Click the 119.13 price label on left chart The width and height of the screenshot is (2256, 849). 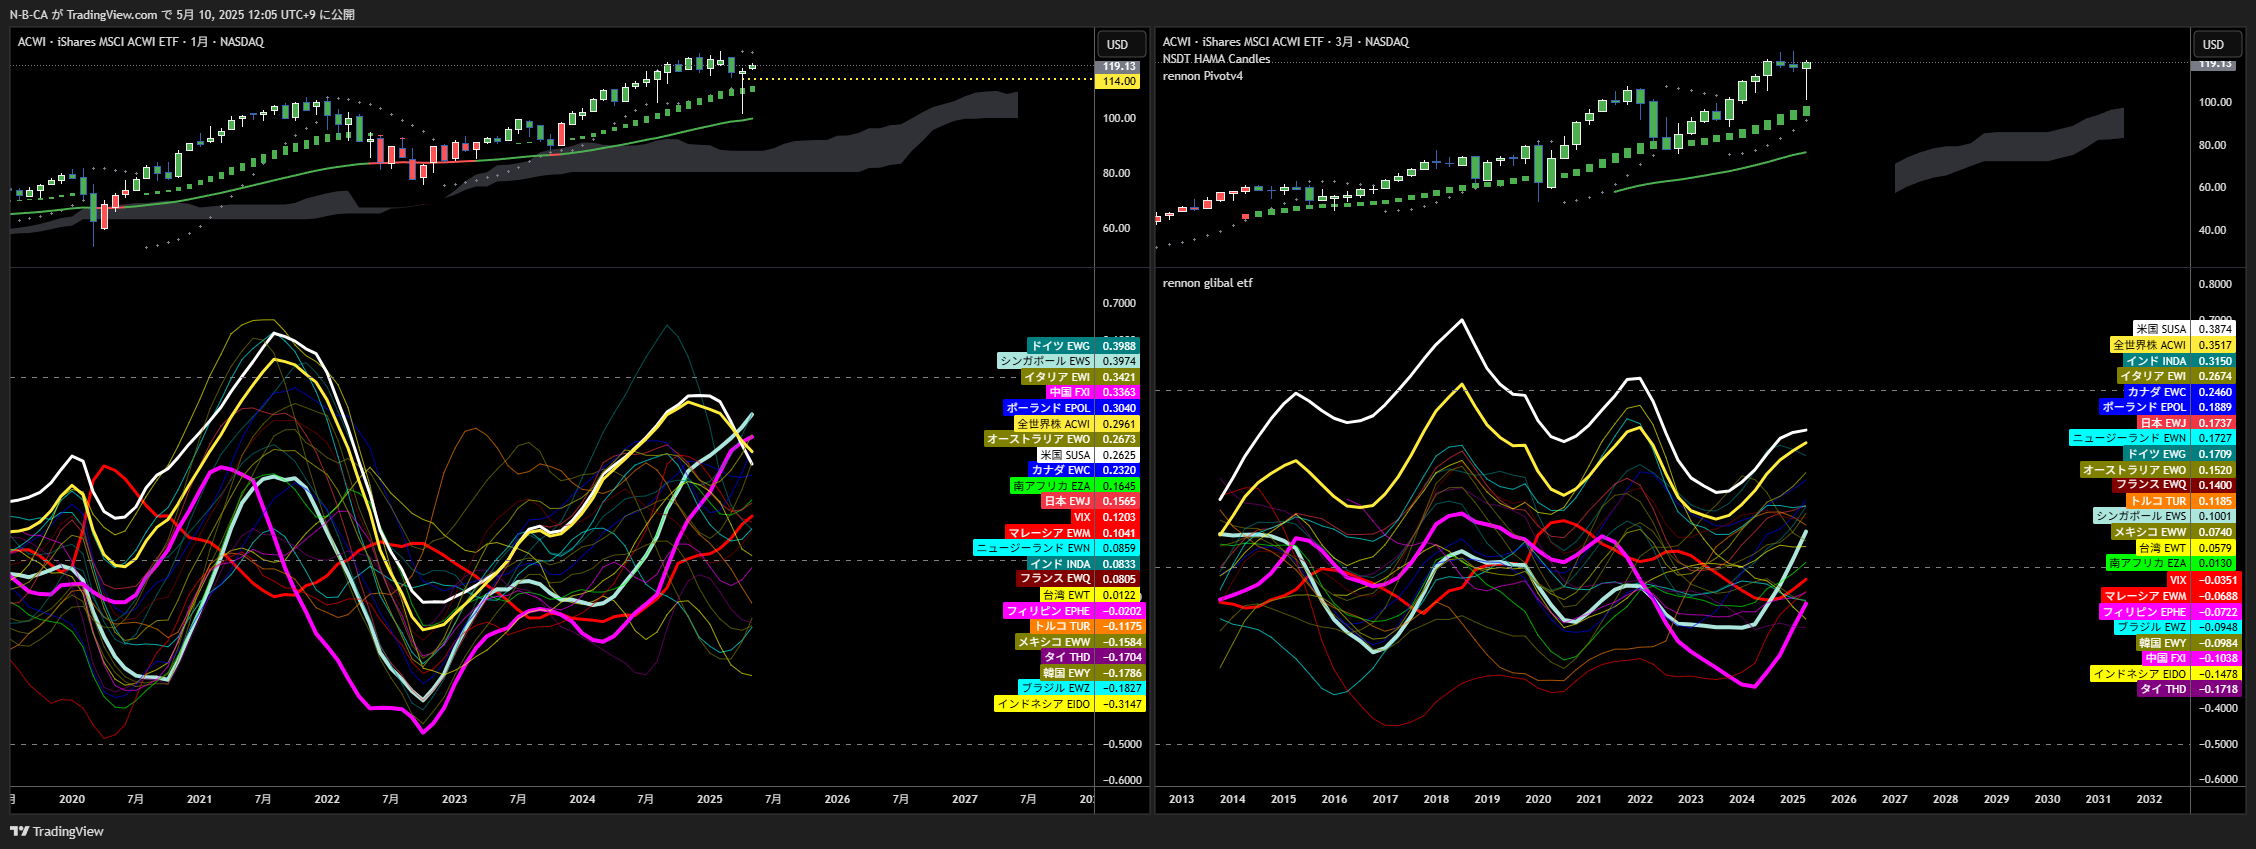pos(1119,66)
